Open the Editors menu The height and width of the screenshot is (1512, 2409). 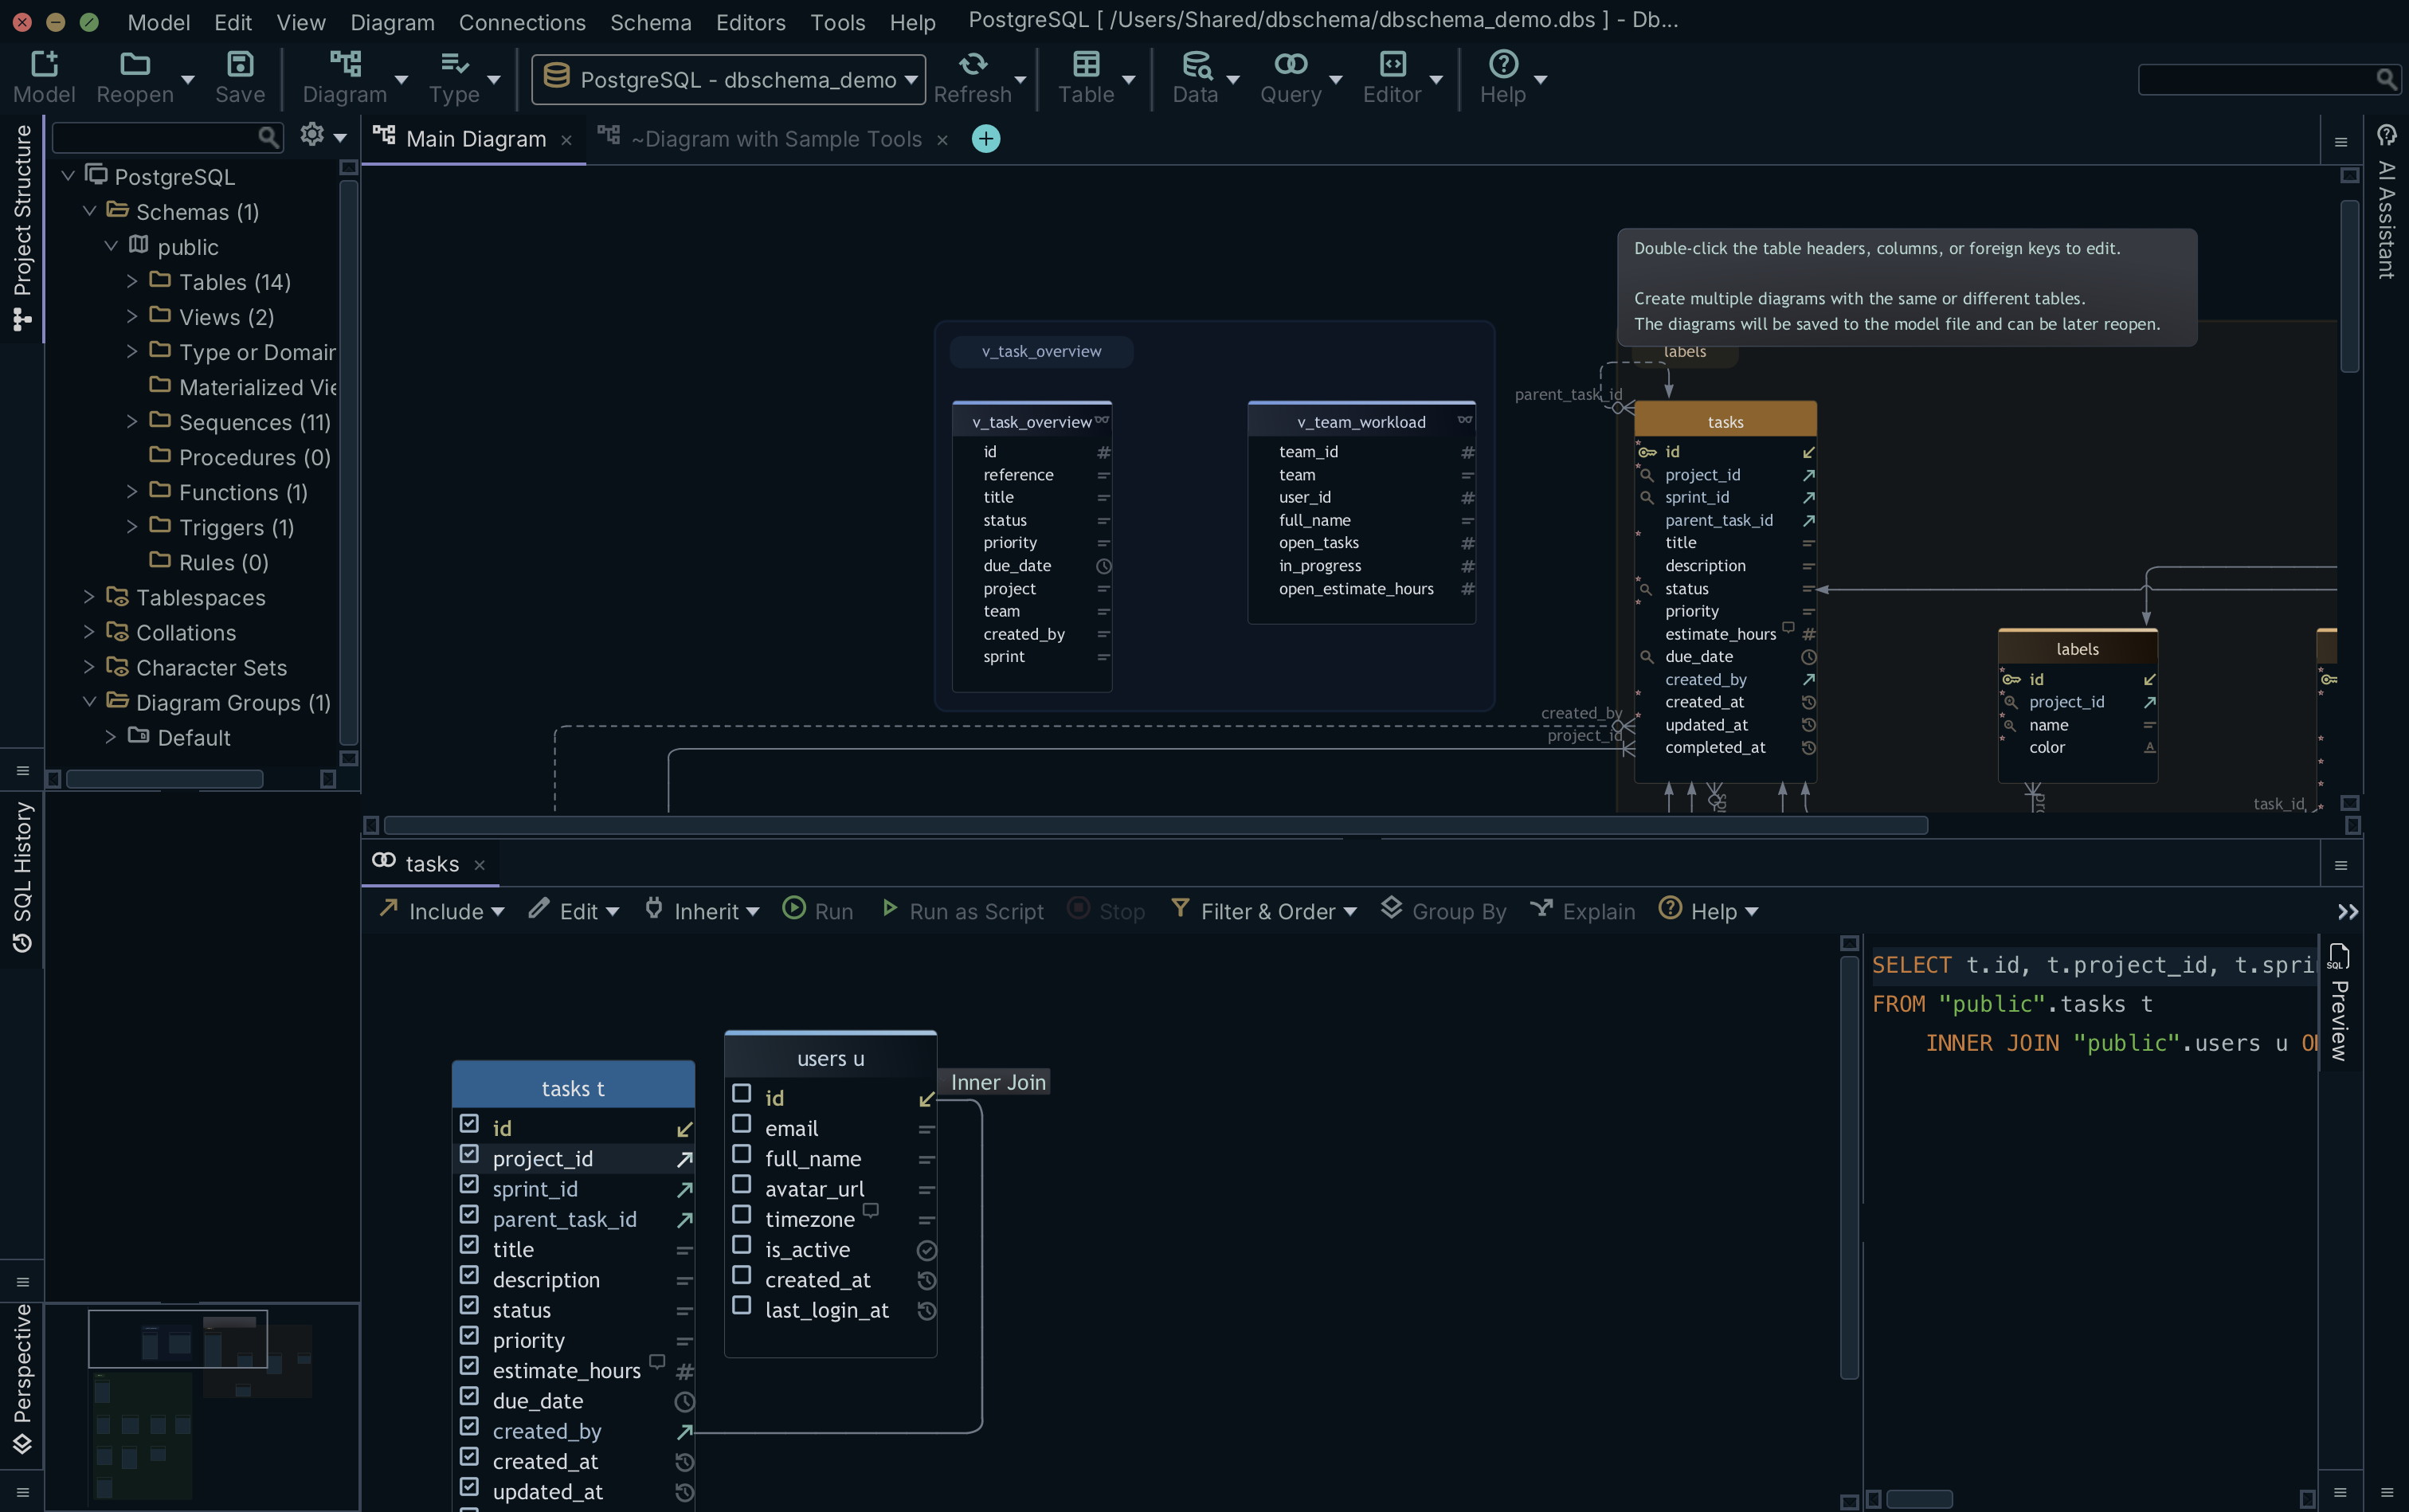750,22
